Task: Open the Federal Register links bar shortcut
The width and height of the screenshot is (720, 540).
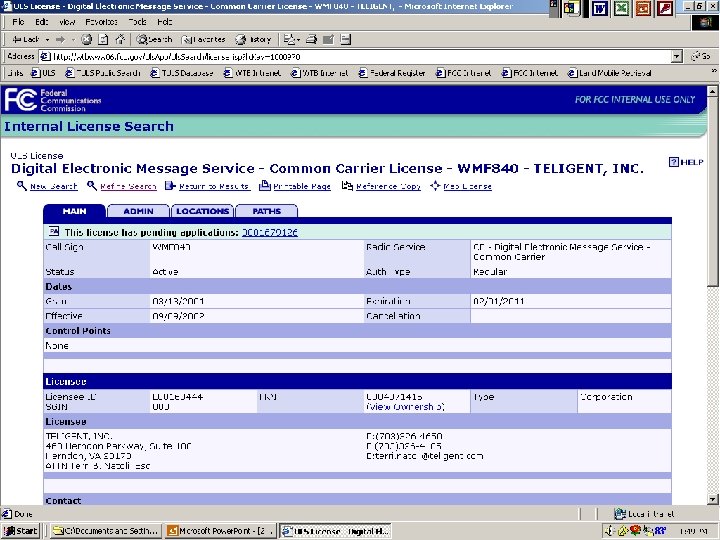Action: pyautogui.click(x=392, y=73)
